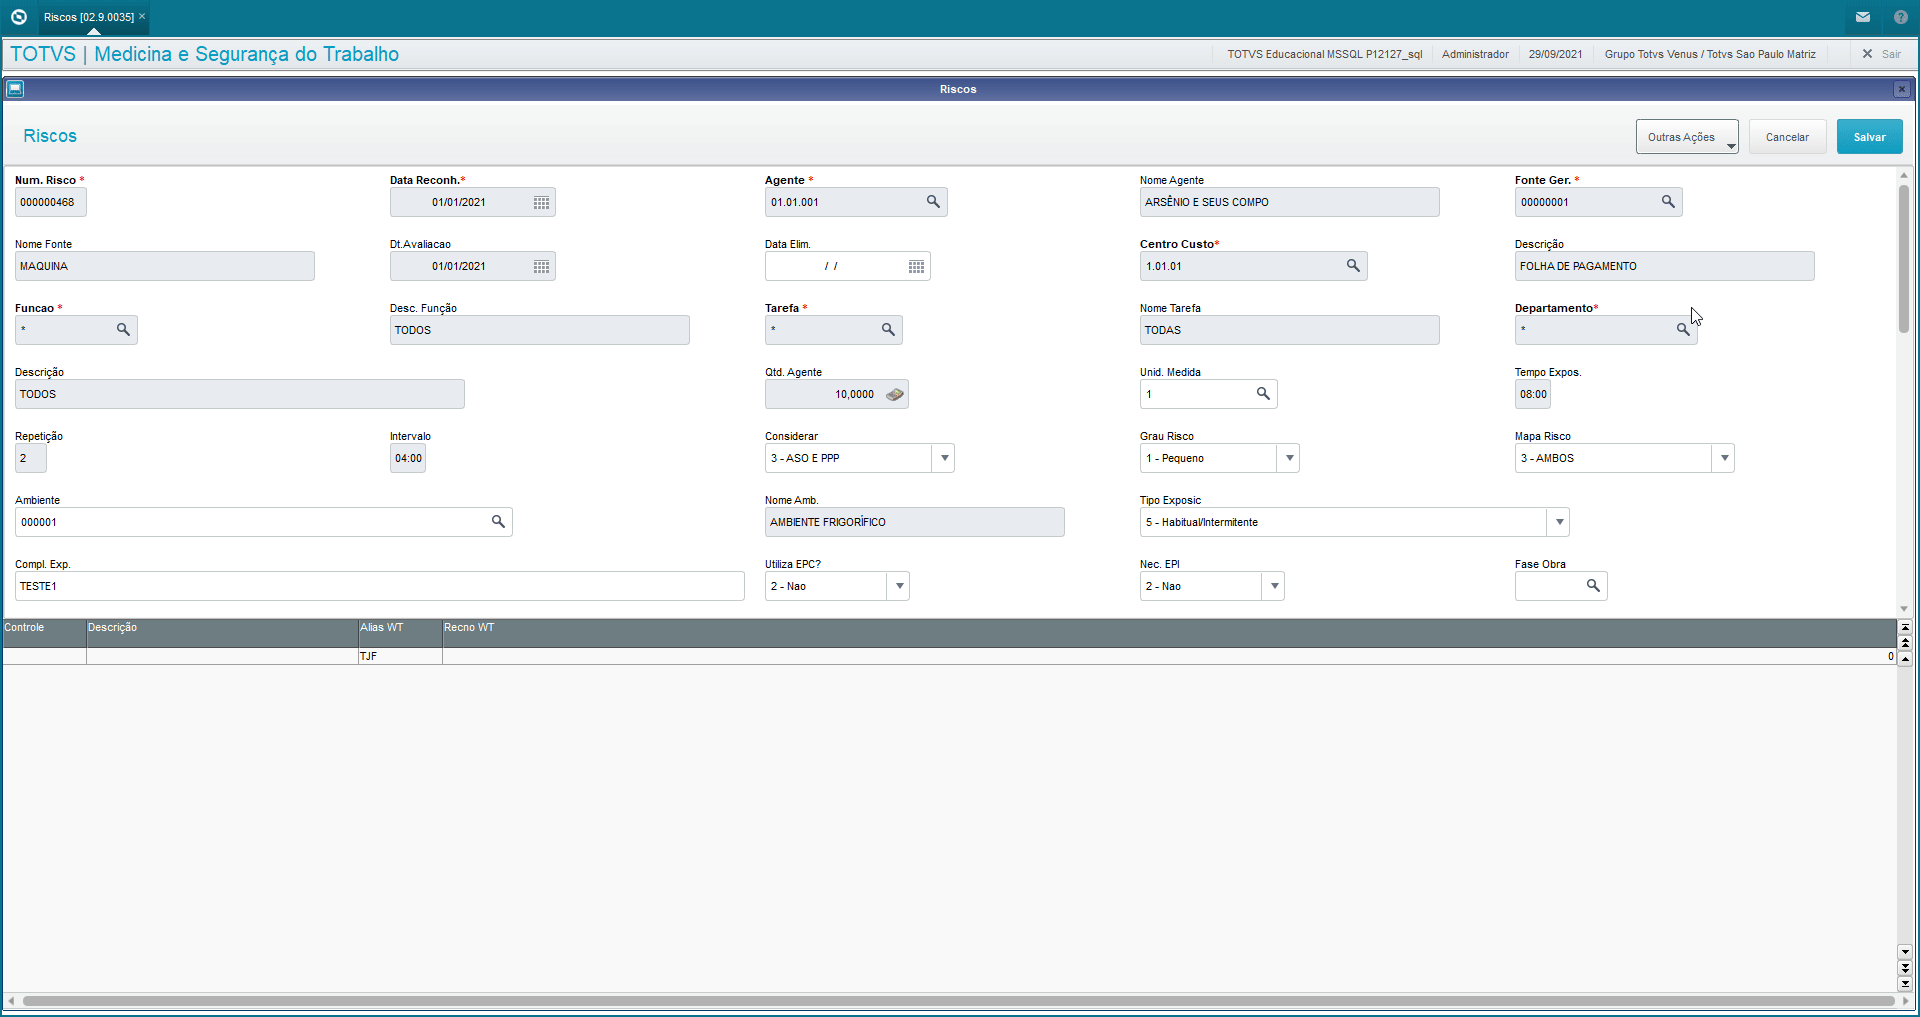Click Nome Agente field ARSÊNIO E SEUS COMPO
1920x1017 pixels.
click(1289, 202)
